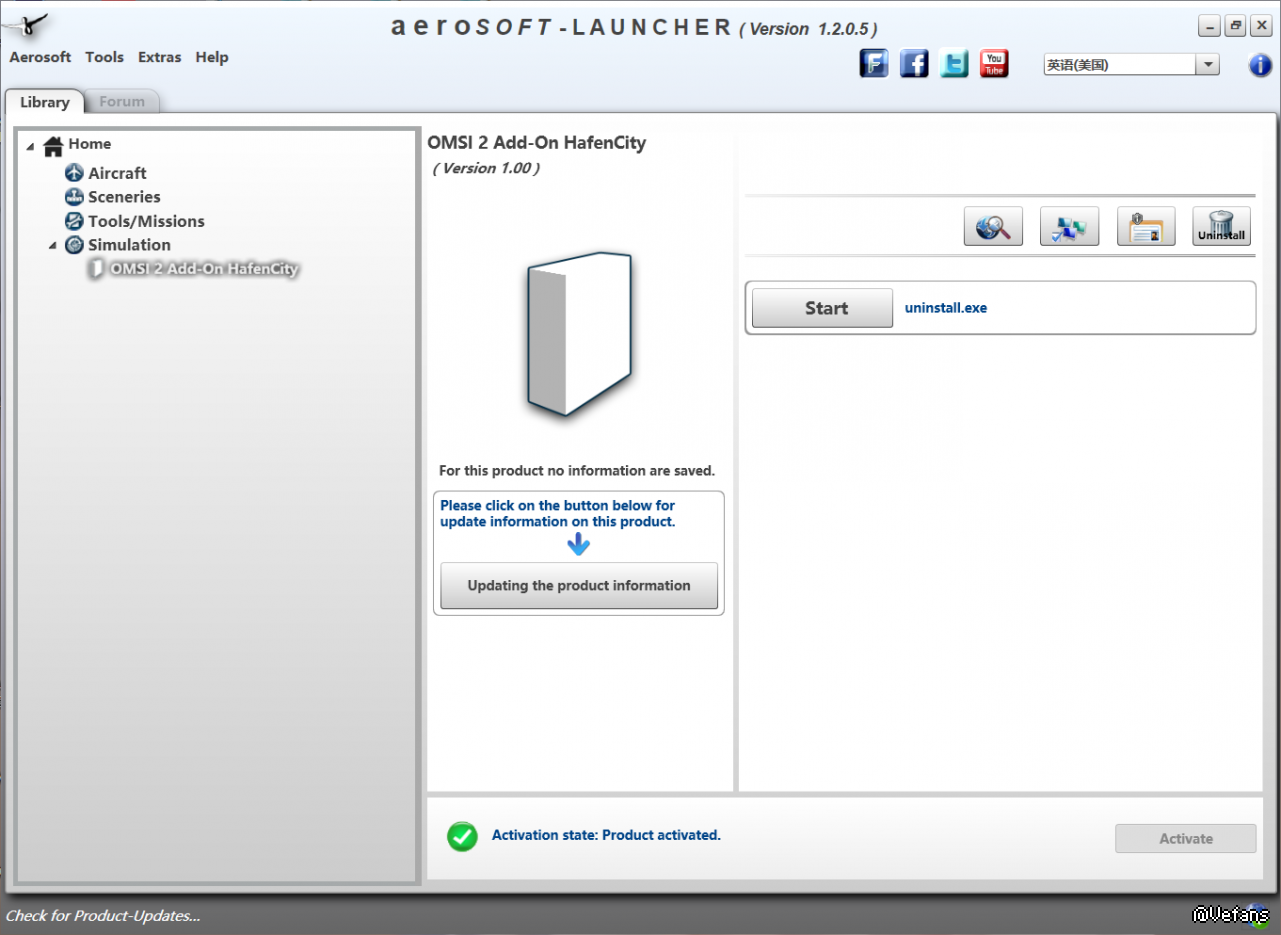Click the globe with magnifier toolbar icon
The image size is (1281, 935).
(993, 226)
